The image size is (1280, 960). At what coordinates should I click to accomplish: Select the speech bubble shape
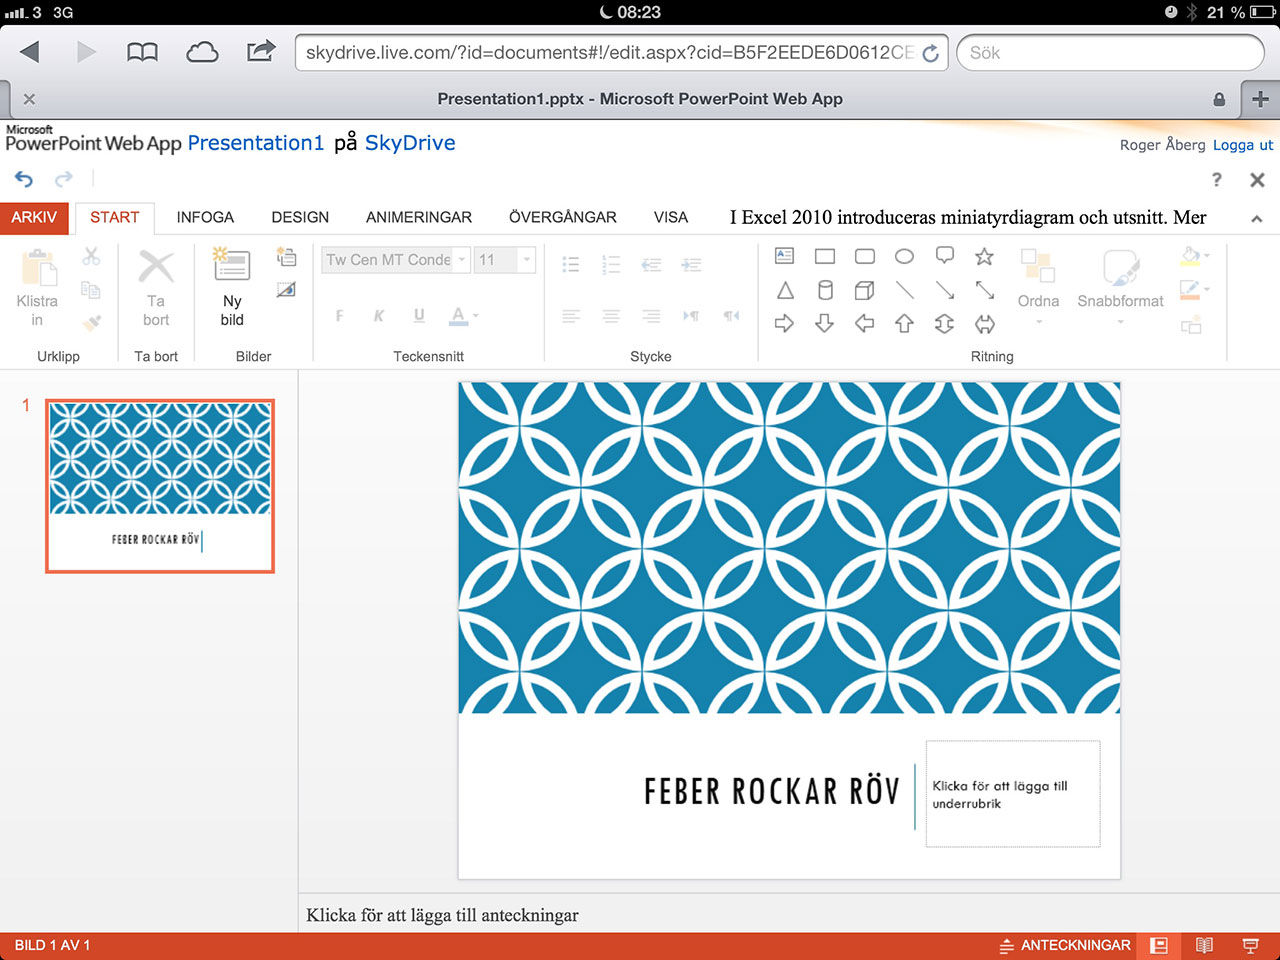coord(944,256)
